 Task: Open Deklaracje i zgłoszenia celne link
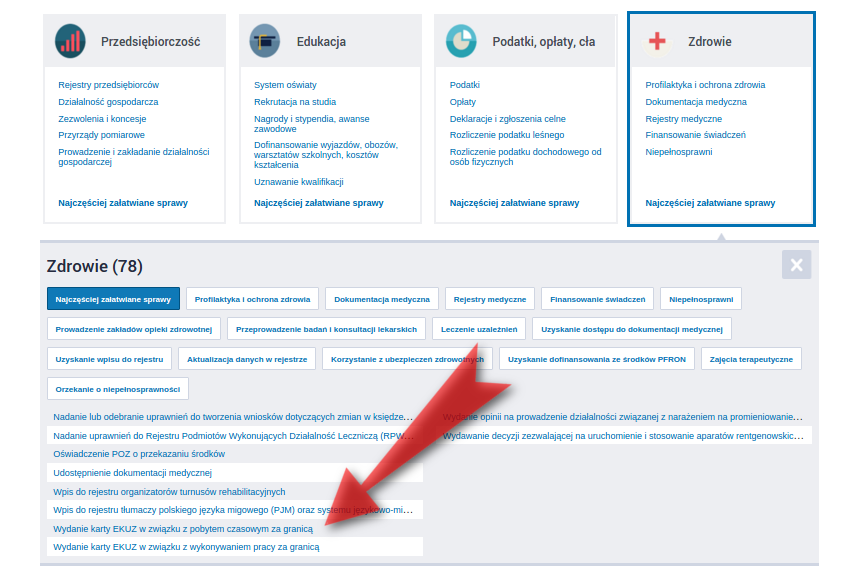507,118
